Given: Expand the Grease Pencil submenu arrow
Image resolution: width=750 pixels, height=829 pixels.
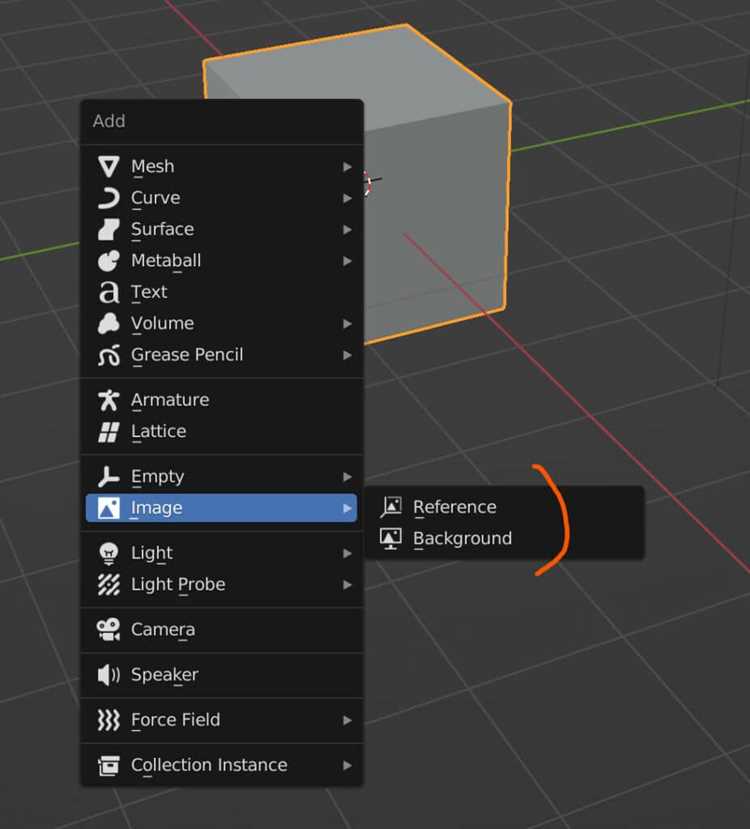Looking at the screenshot, I should click(x=347, y=355).
